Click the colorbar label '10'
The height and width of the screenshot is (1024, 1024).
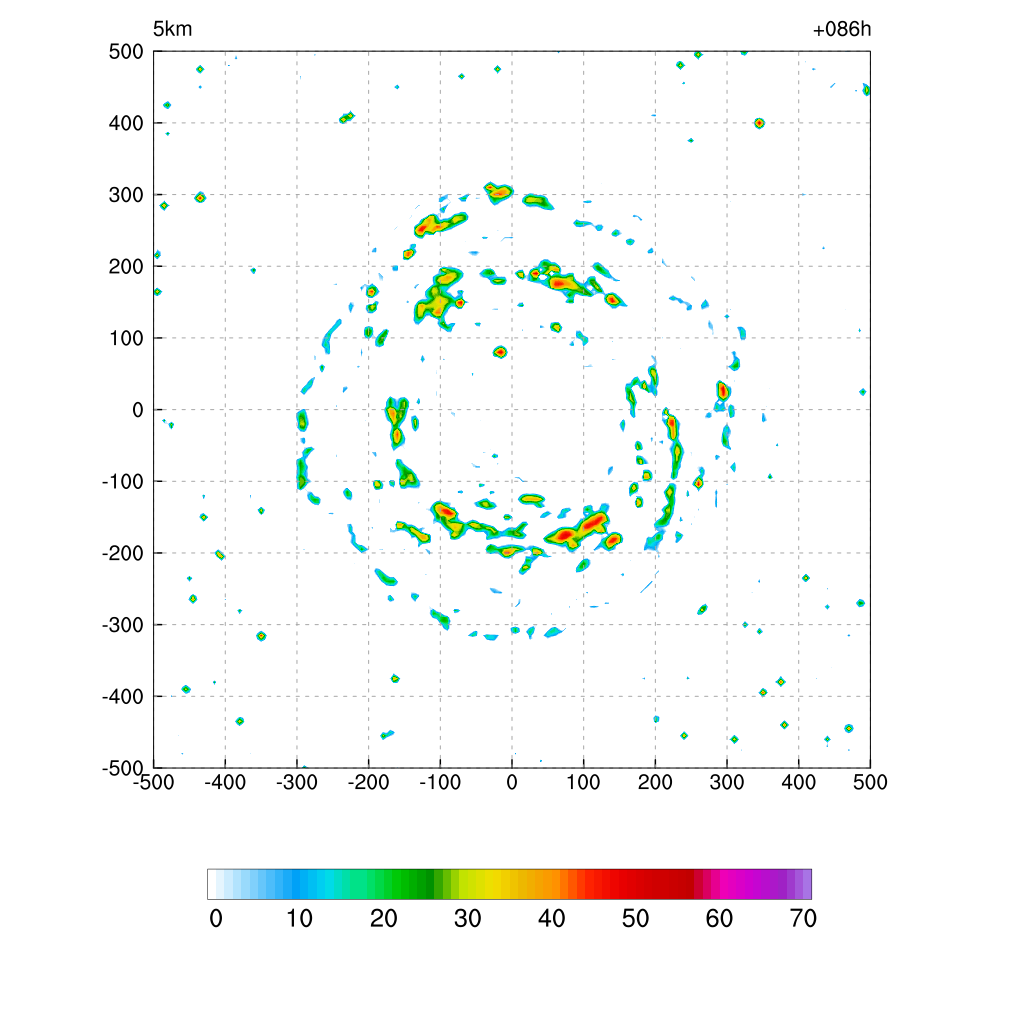(299, 919)
